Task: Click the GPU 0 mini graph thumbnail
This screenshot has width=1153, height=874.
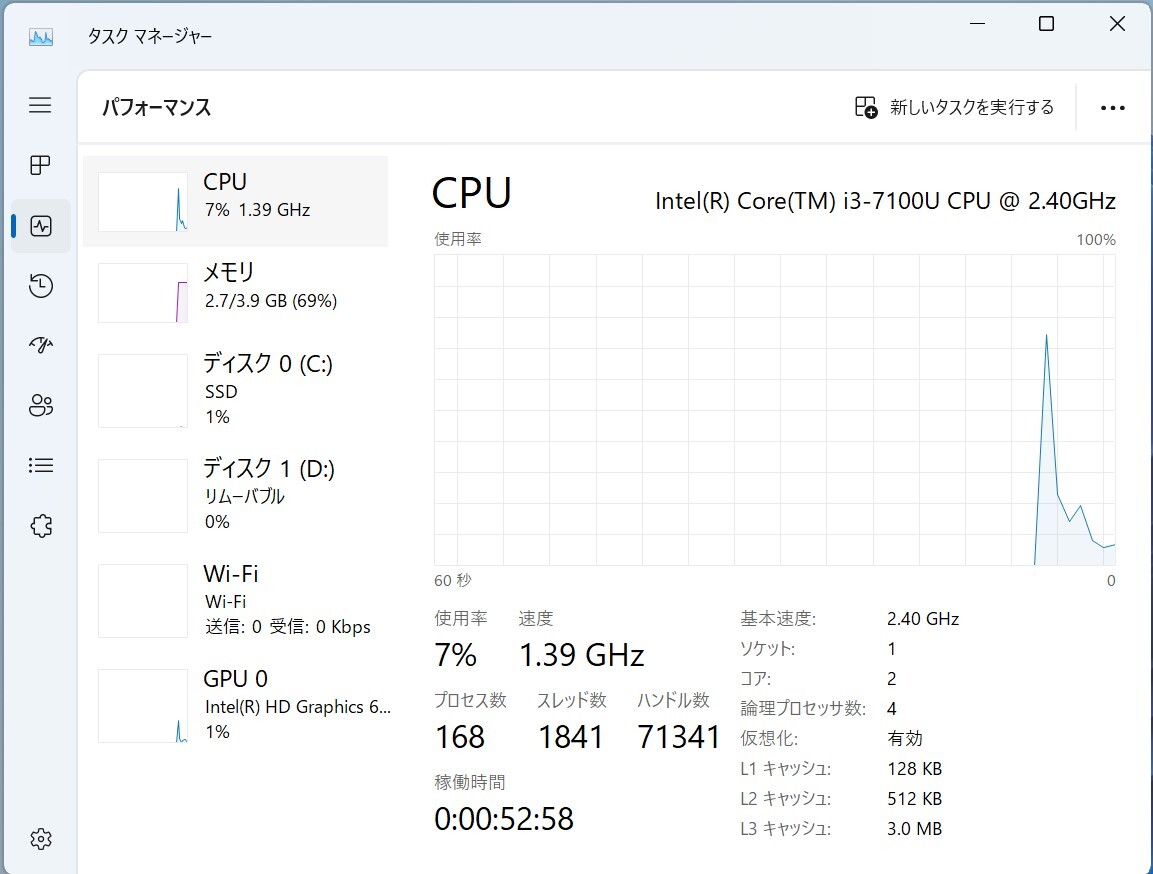Action: (143, 706)
